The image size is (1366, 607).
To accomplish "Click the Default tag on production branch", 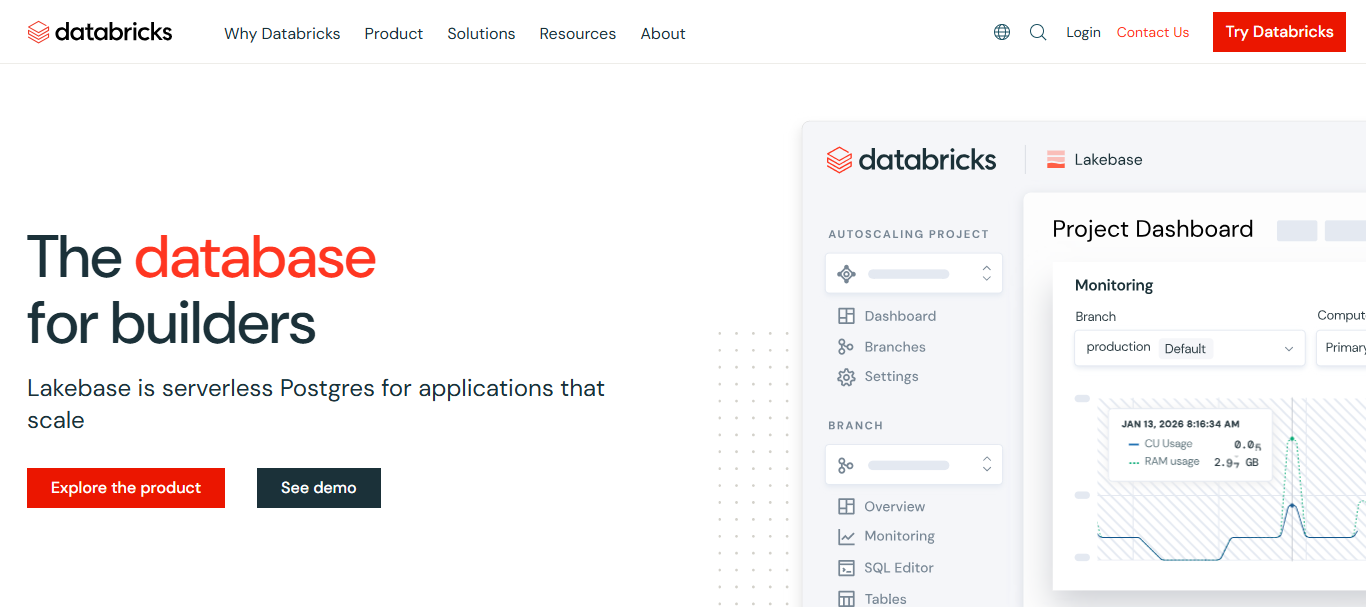I will coord(1185,349).
